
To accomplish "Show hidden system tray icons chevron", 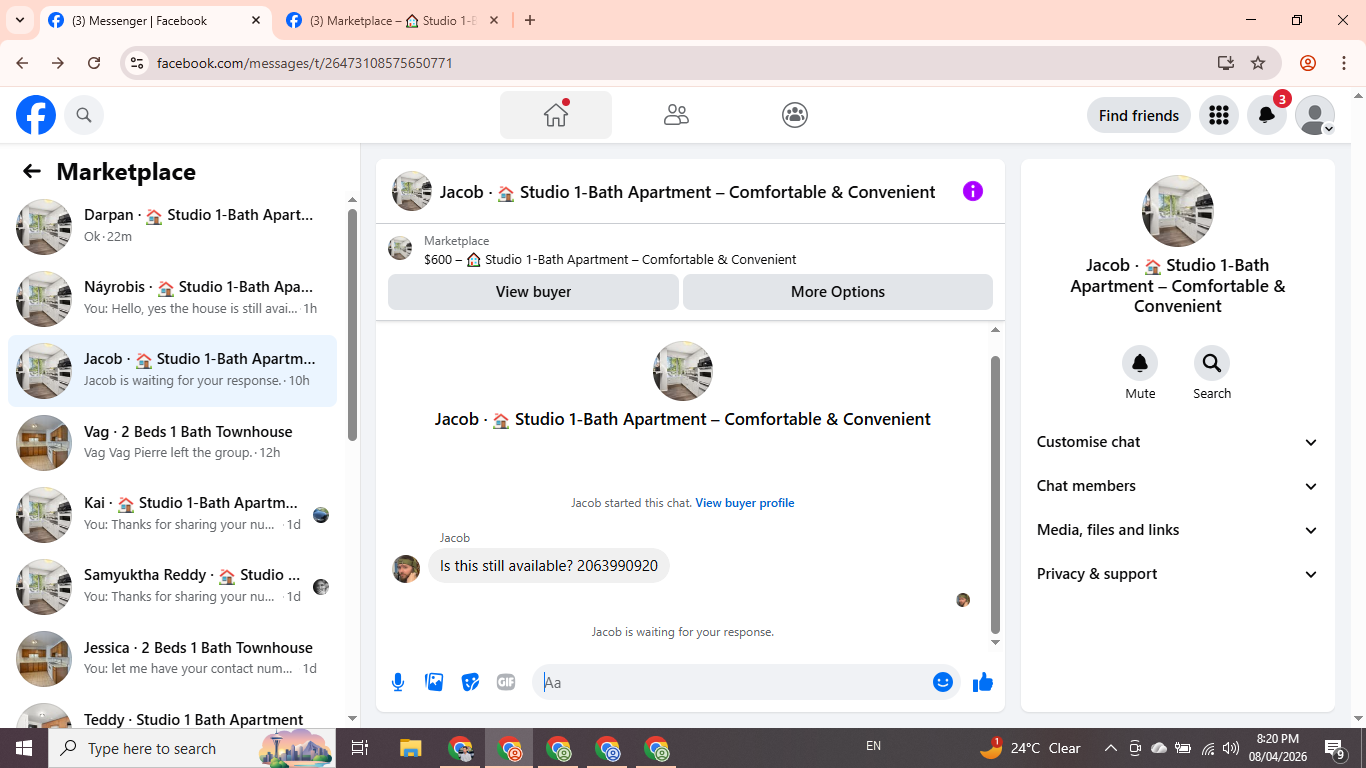I will coord(1111,748).
